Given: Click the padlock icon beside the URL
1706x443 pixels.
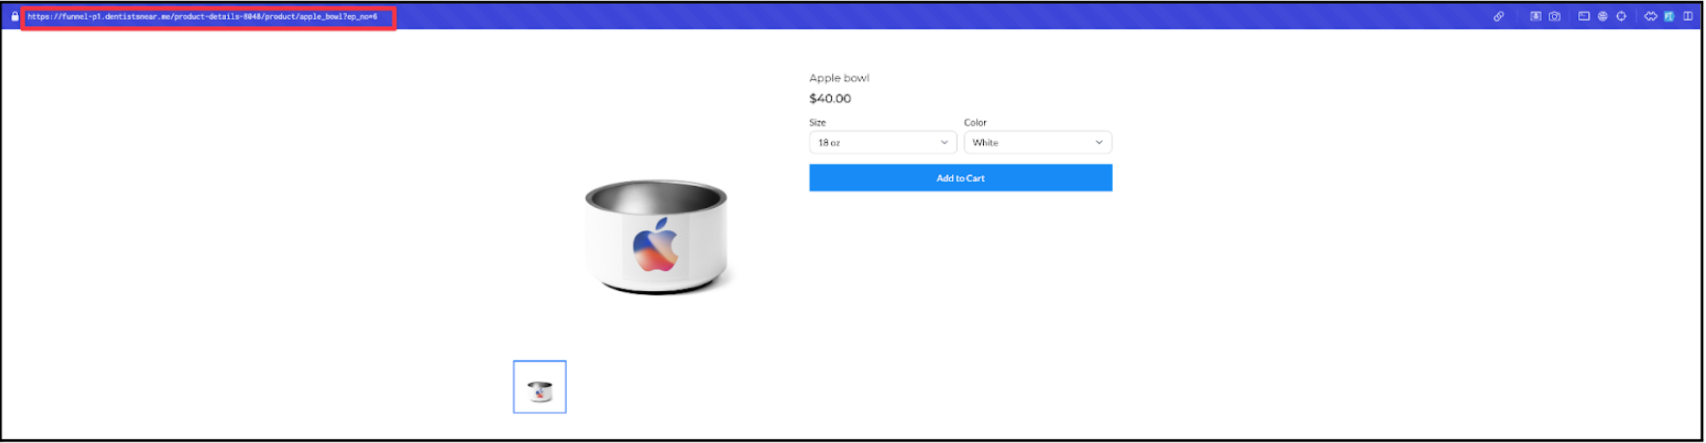Looking at the screenshot, I should (15, 16).
